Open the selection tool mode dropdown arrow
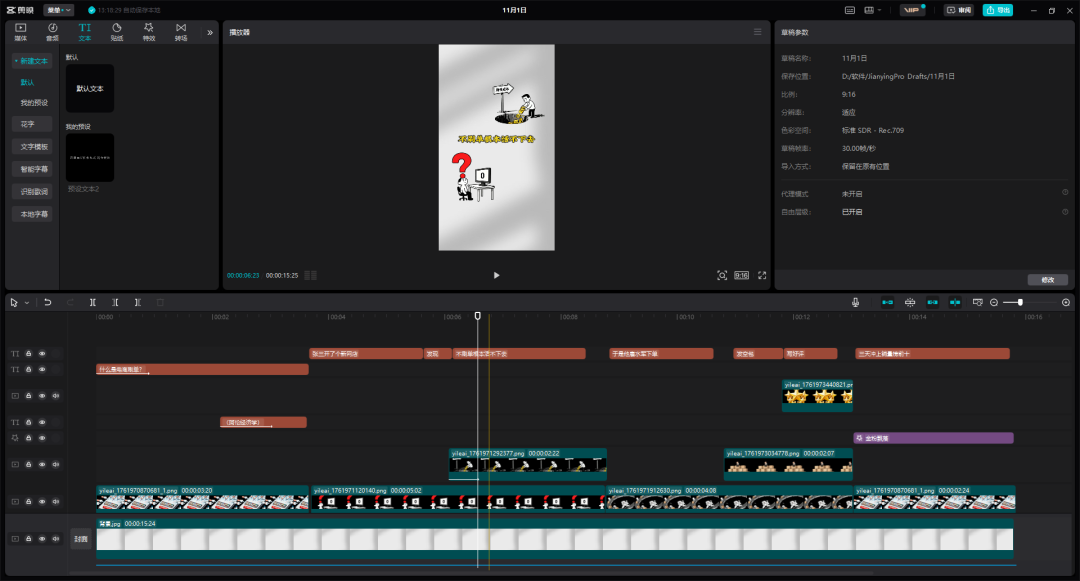Viewport: 1080px width, 581px height. (27, 302)
